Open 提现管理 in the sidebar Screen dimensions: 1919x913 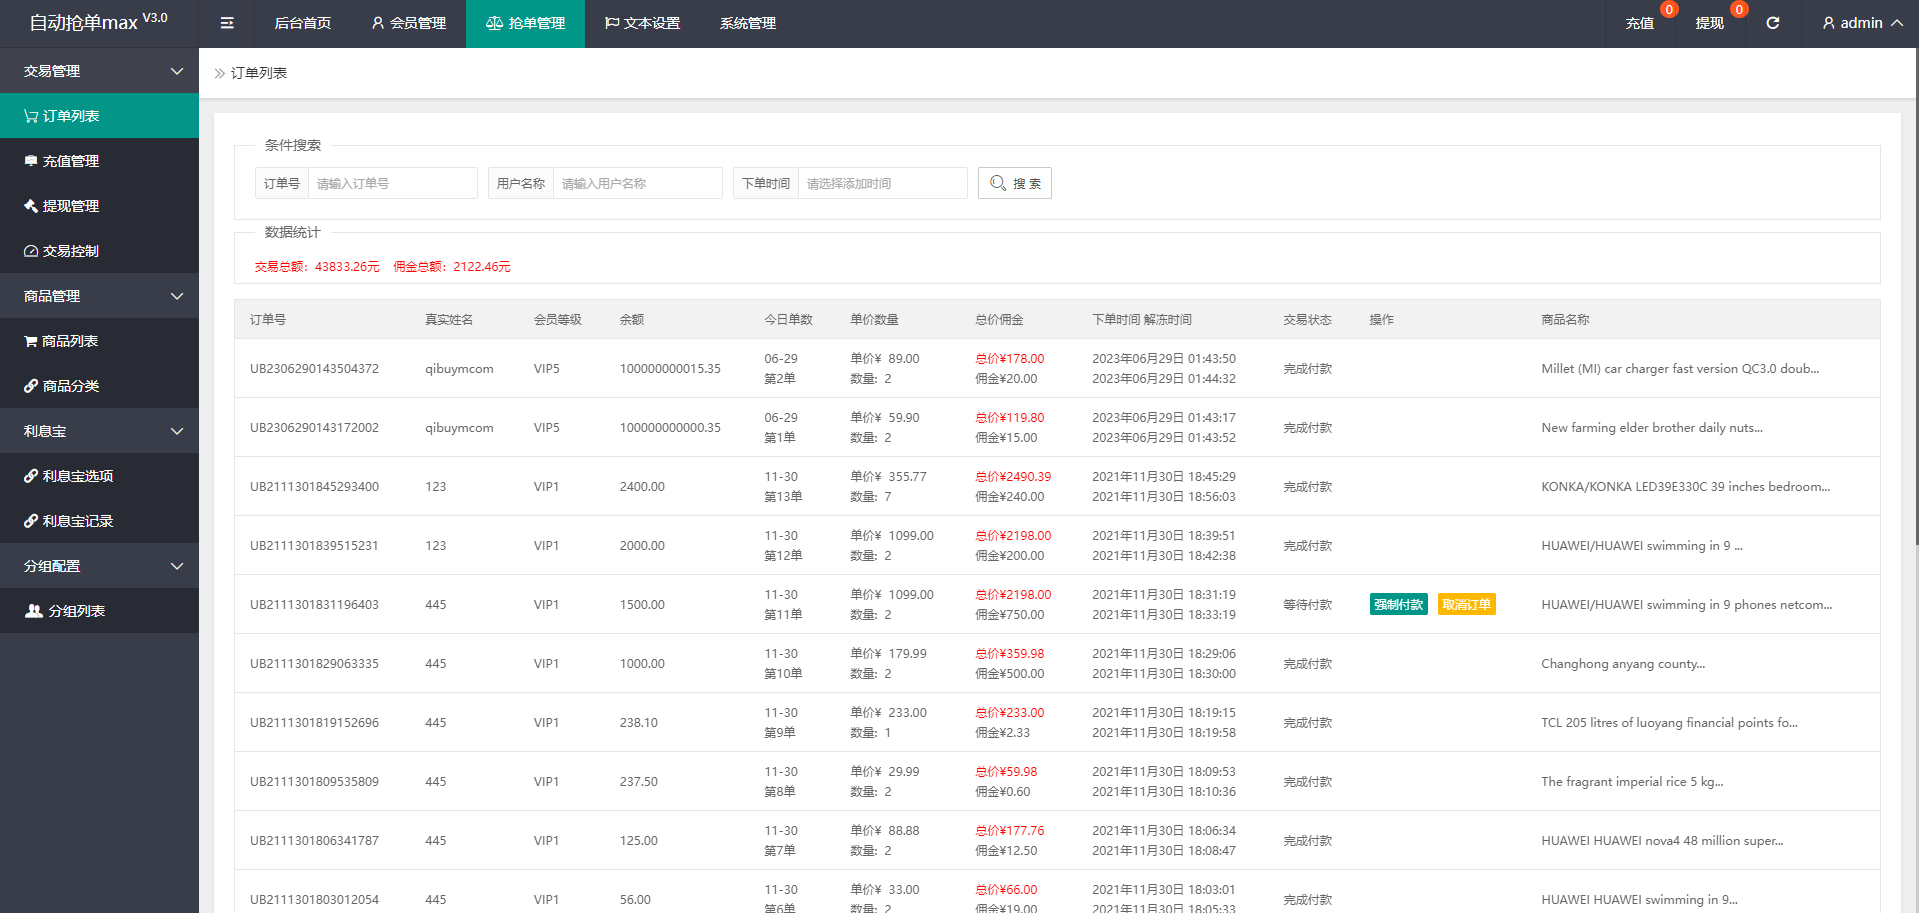point(70,206)
